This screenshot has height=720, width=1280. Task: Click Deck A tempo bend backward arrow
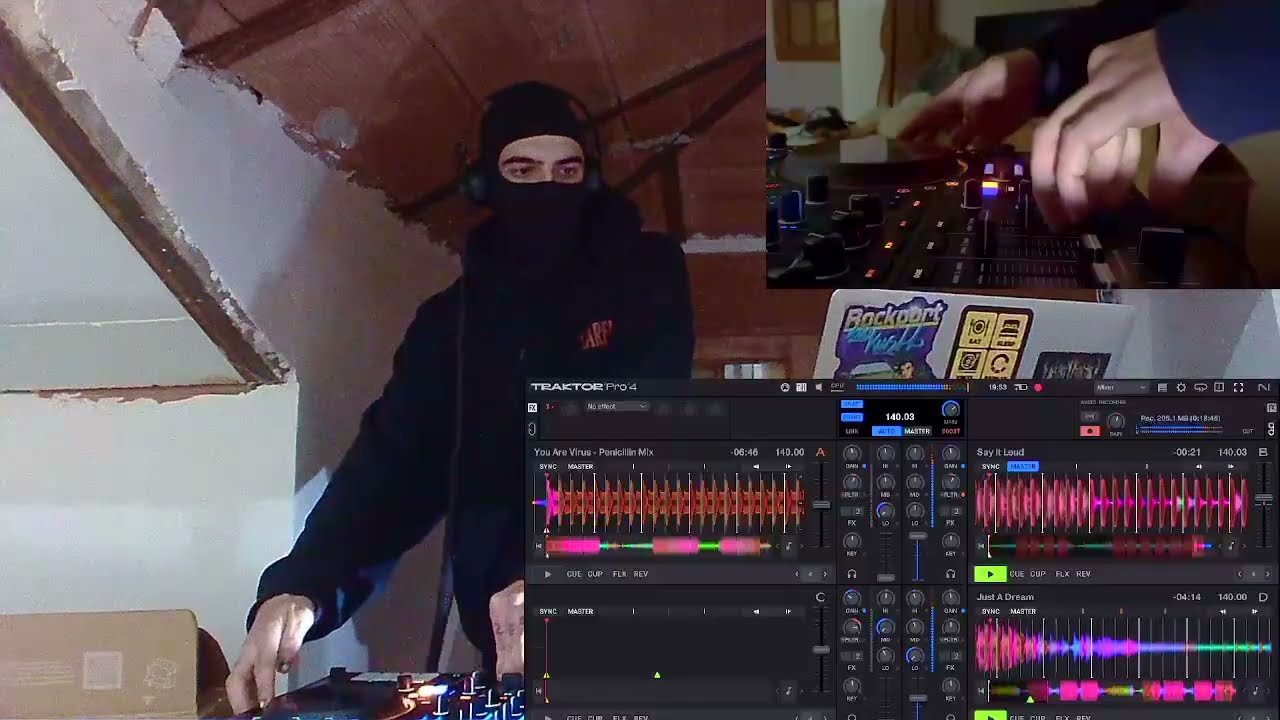coord(757,466)
